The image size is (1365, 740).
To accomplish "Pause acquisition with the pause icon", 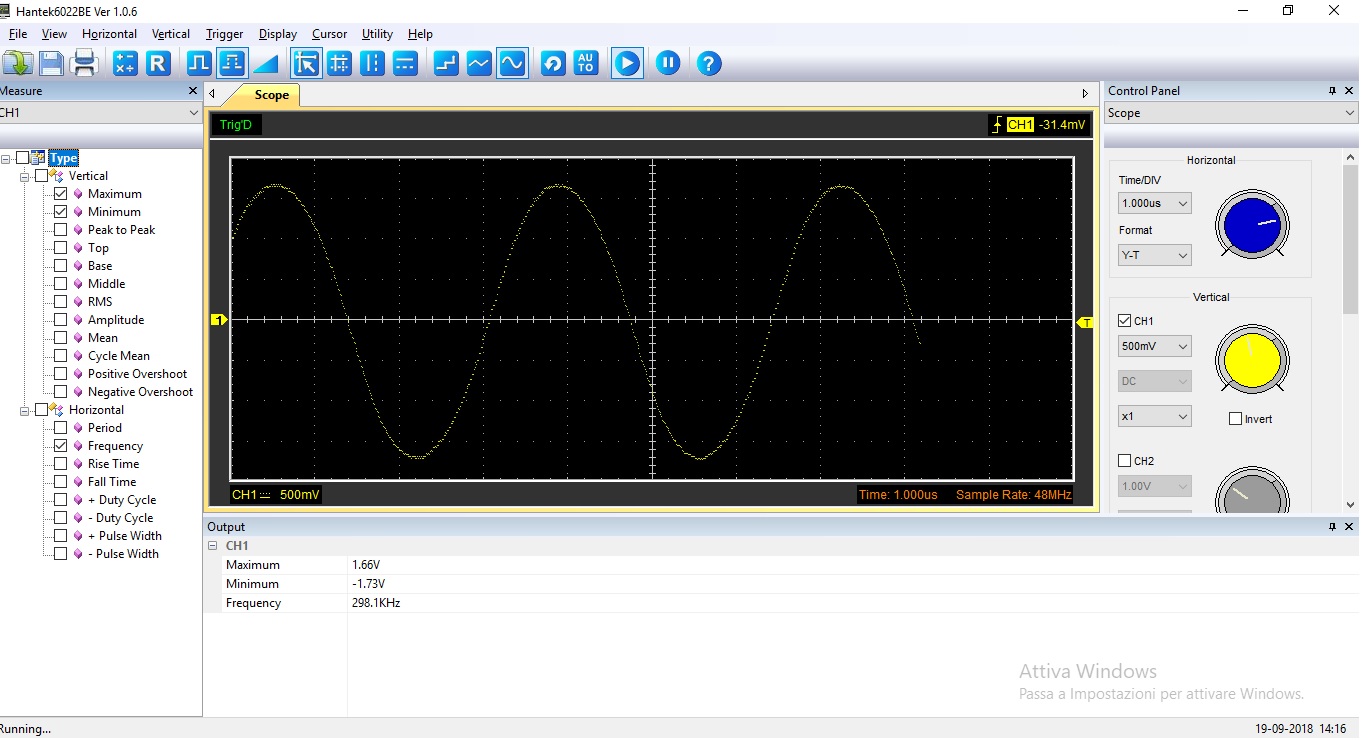I will point(668,64).
